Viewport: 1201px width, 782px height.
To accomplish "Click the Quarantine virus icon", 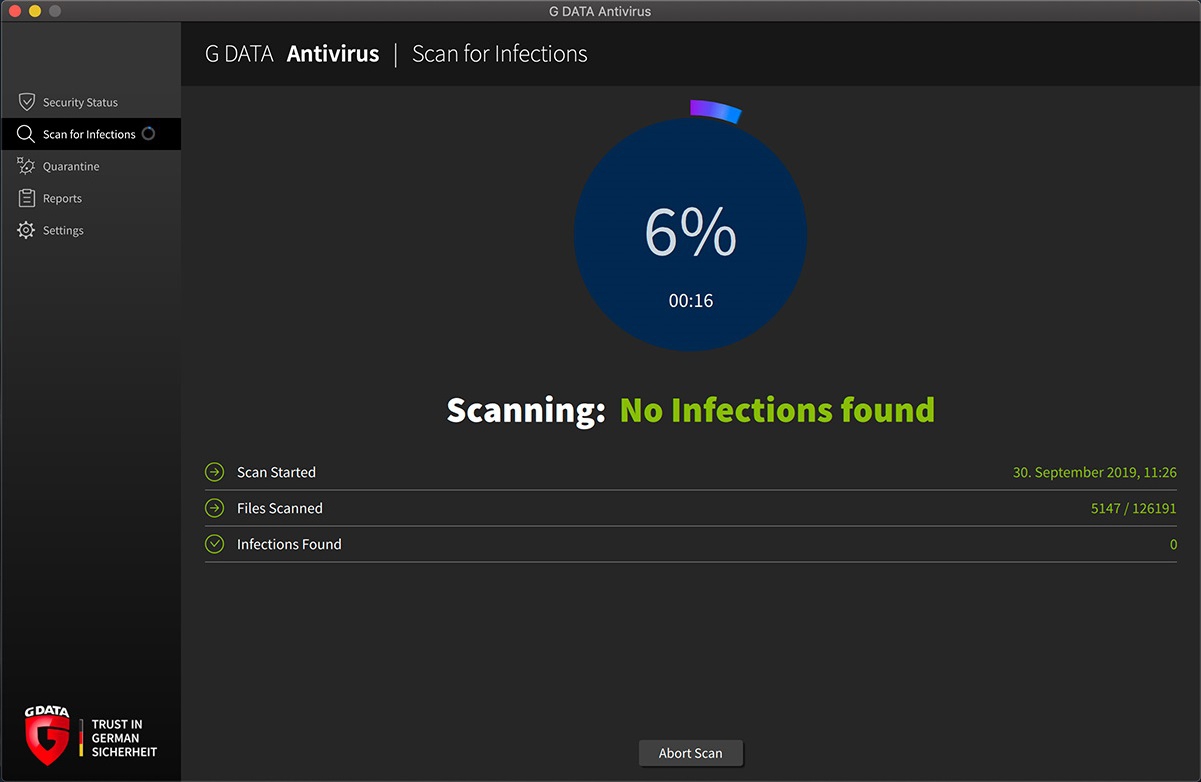I will [26, 166].
